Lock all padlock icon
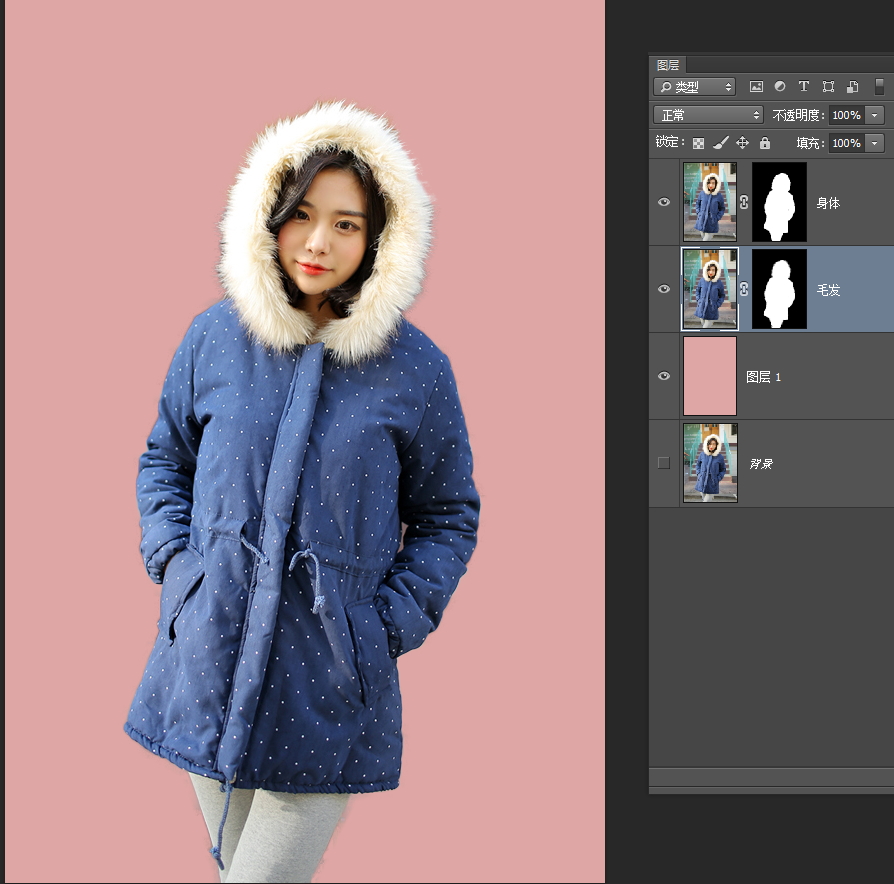 click(x=765, y=143)
